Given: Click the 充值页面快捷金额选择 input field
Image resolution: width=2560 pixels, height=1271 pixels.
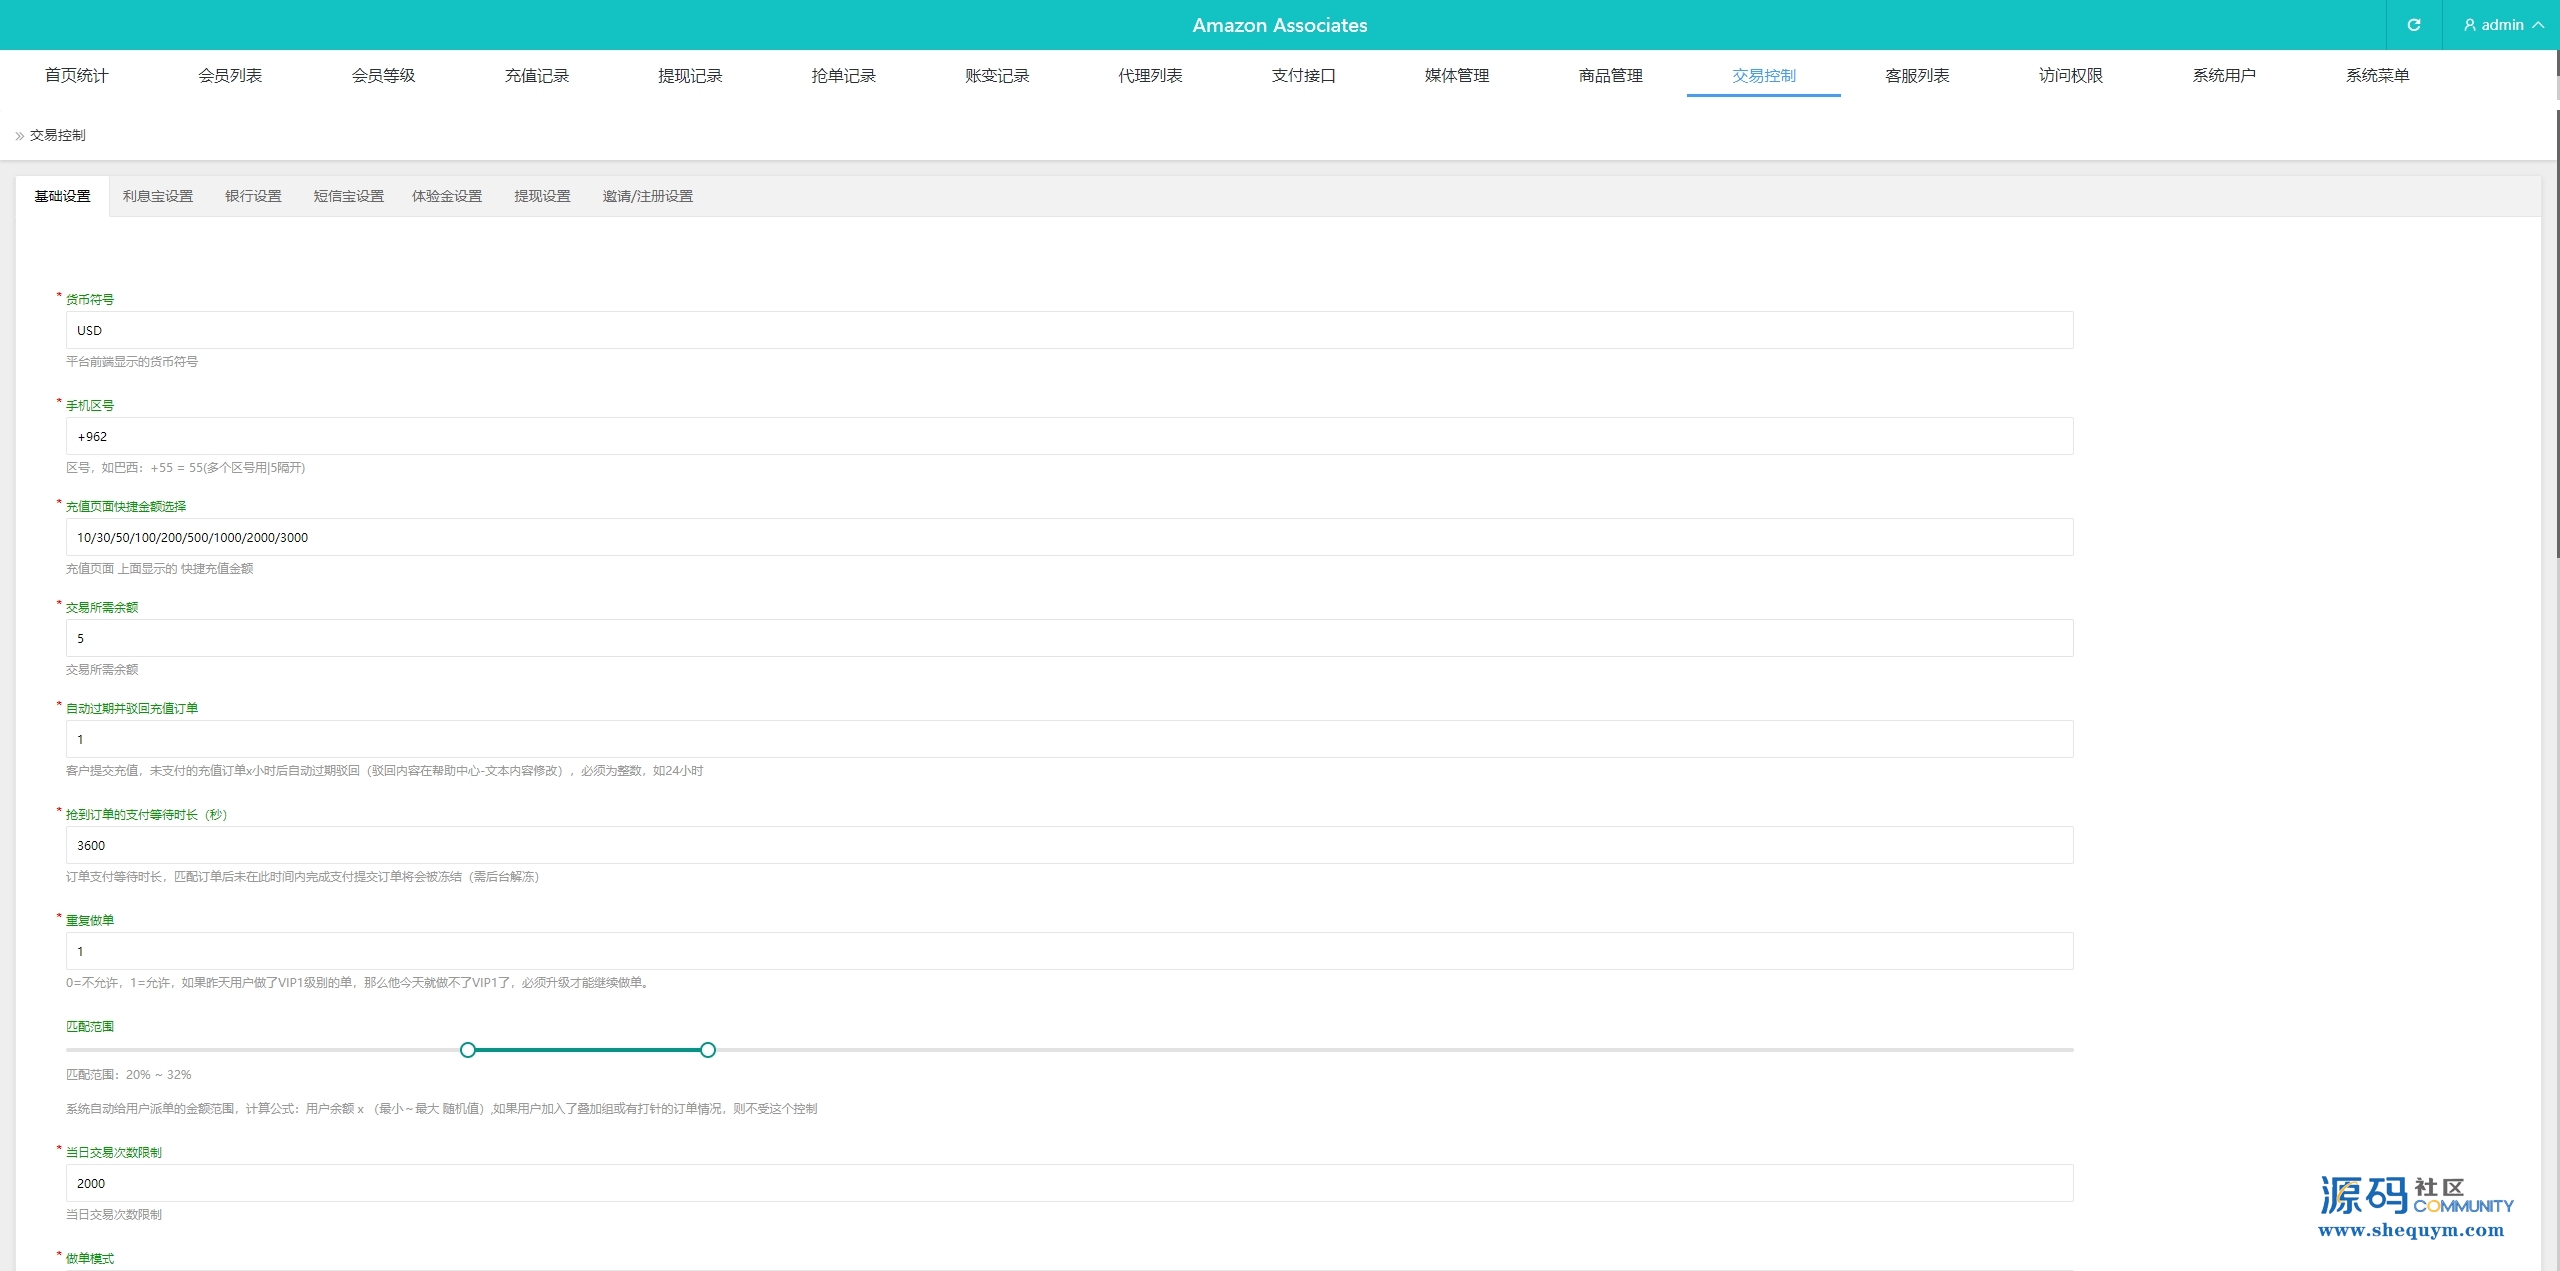Looking at the screenshot, I should (x=1069, y=538).
